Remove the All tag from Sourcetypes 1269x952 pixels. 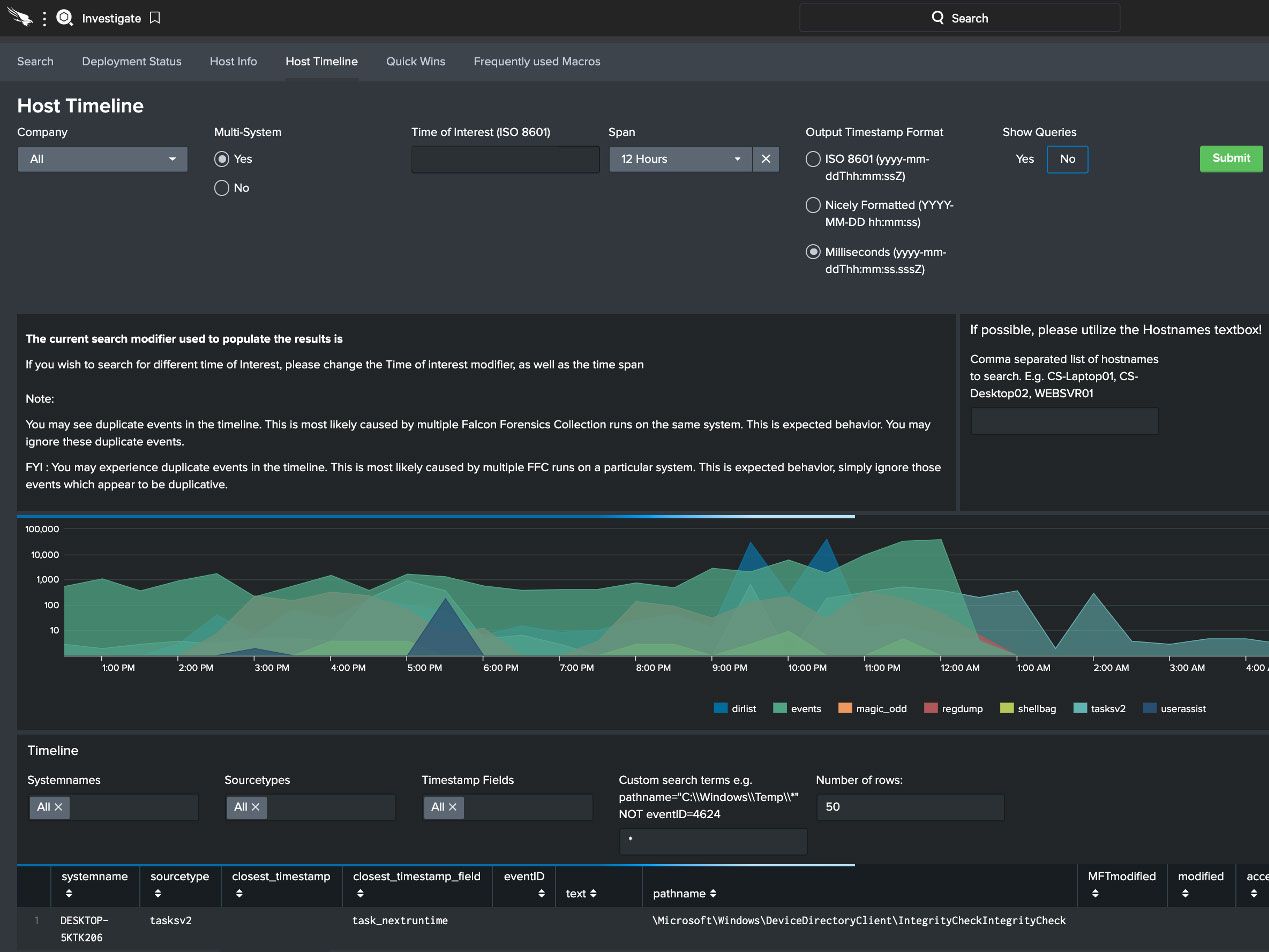[x=255, y=807]
